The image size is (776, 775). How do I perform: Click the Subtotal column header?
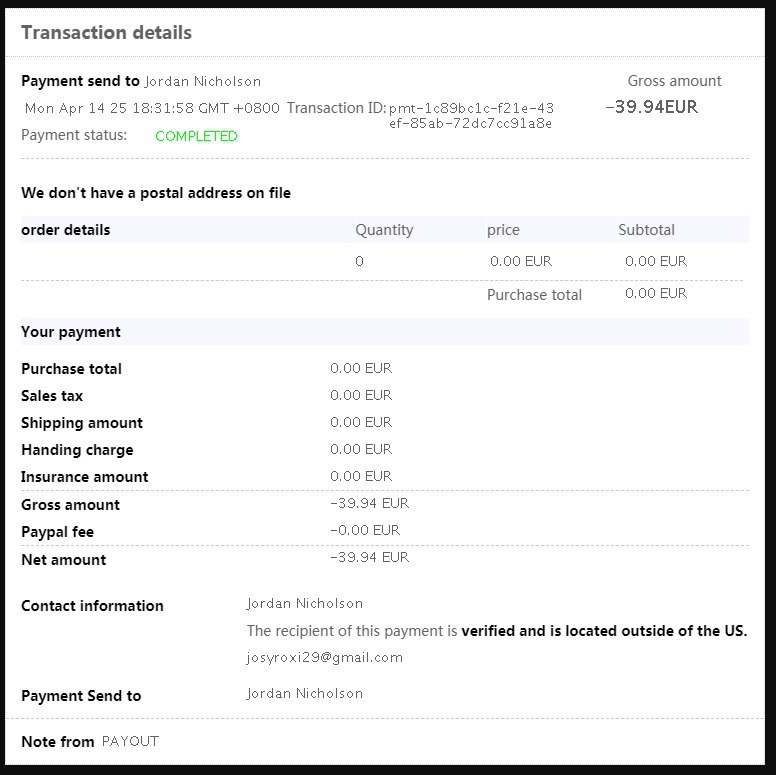646,230
